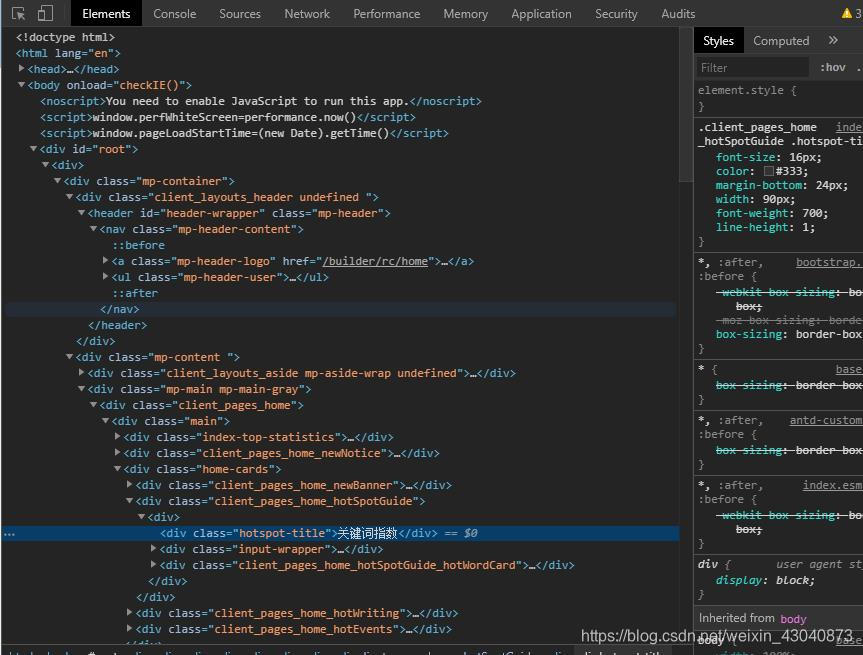863x655 pixels.
Task: Click the three dots beside hotspot-title row
Action: [x=9, y=533]
